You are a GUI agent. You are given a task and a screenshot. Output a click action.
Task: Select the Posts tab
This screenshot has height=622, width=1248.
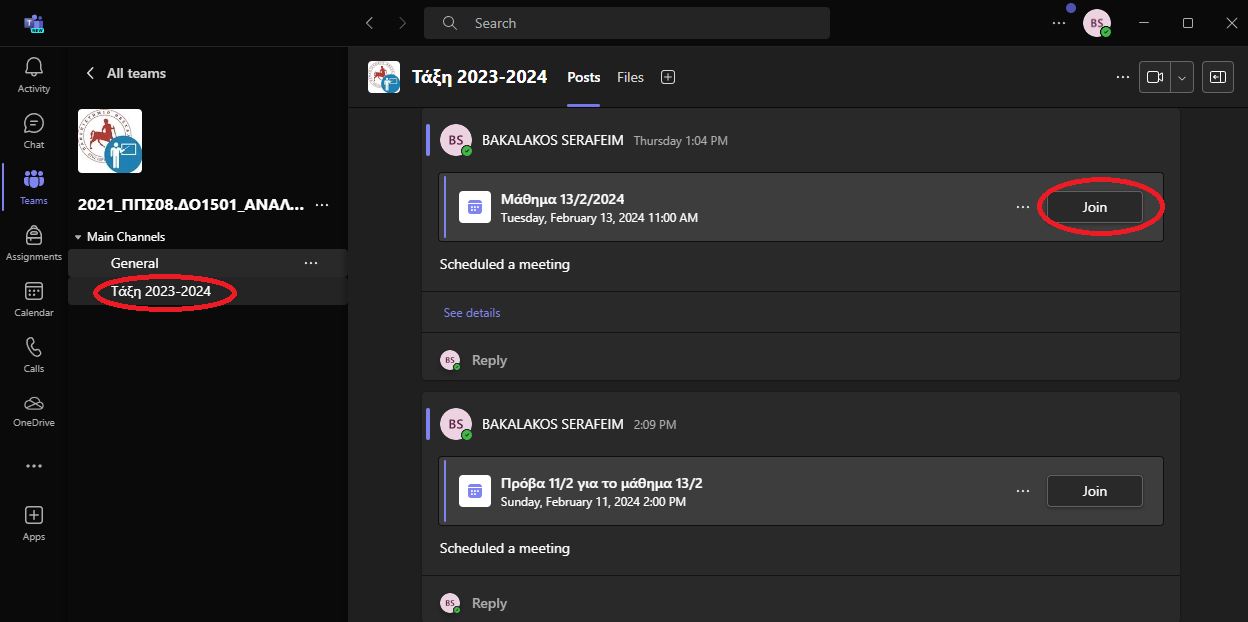click(x=583, y=77)
